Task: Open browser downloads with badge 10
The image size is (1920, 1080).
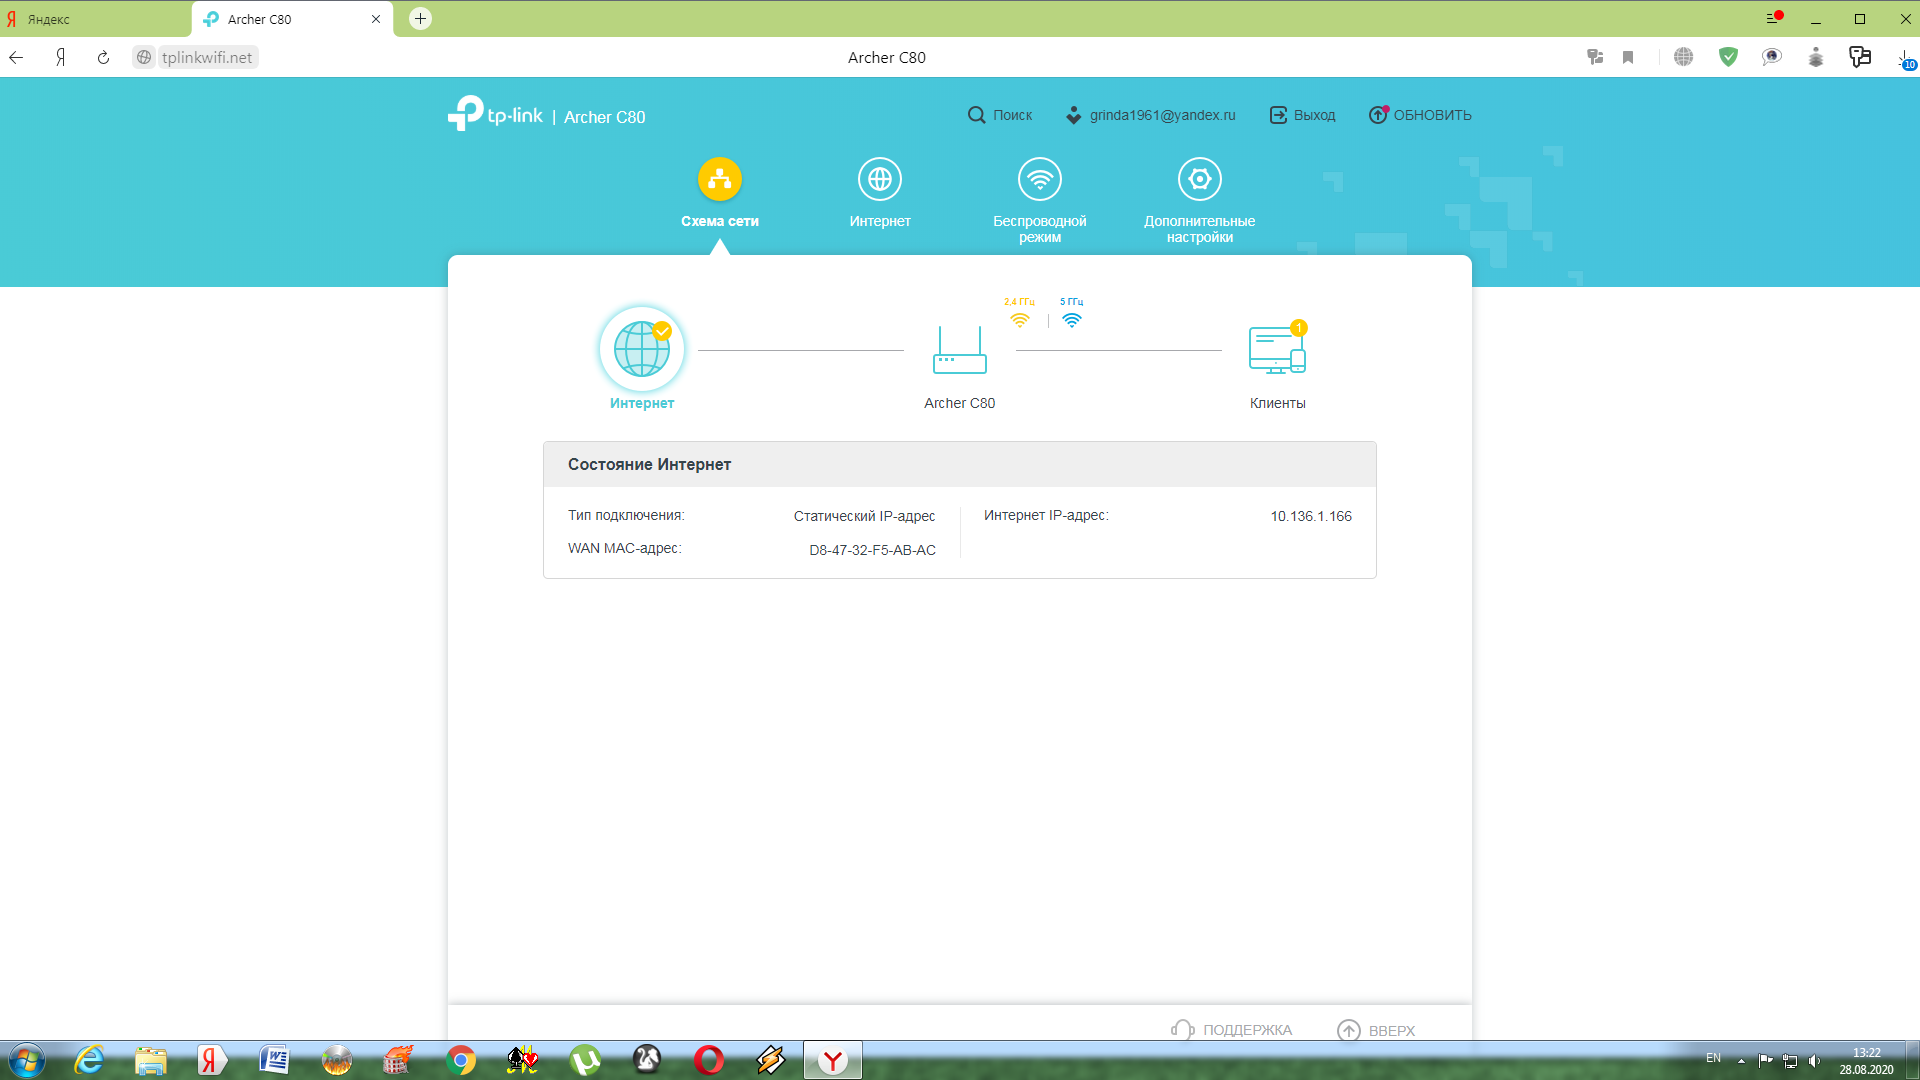Action: pos(1906,59)
